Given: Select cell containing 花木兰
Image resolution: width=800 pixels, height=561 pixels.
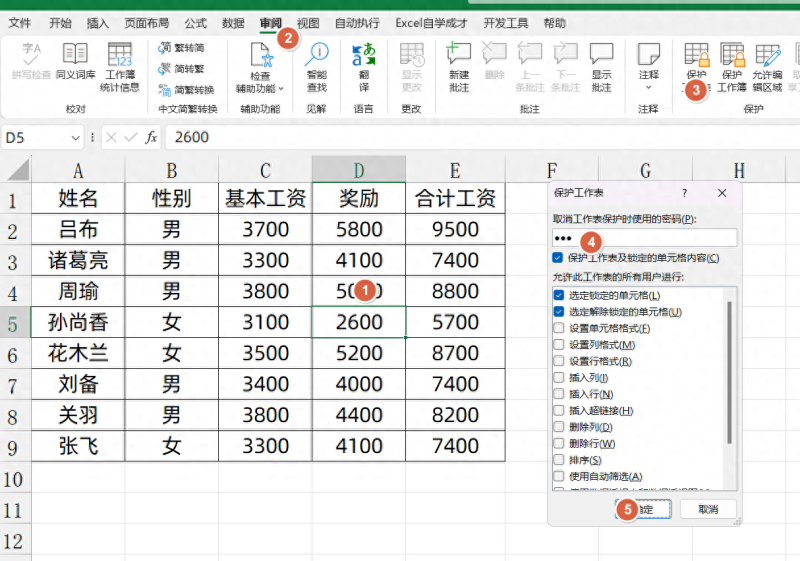Looking at the screenshot, I should (x=78, y=353).
